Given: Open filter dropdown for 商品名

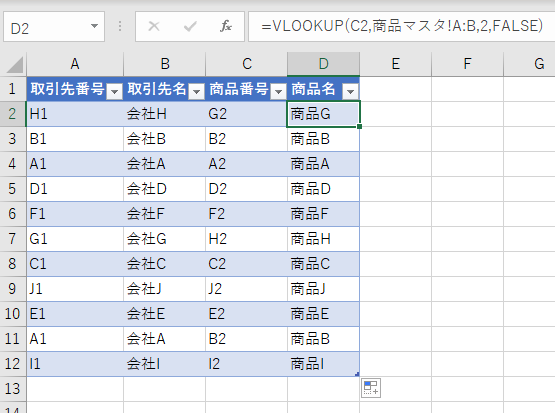Looking at the screenshot, I should (x=350, y=92).
